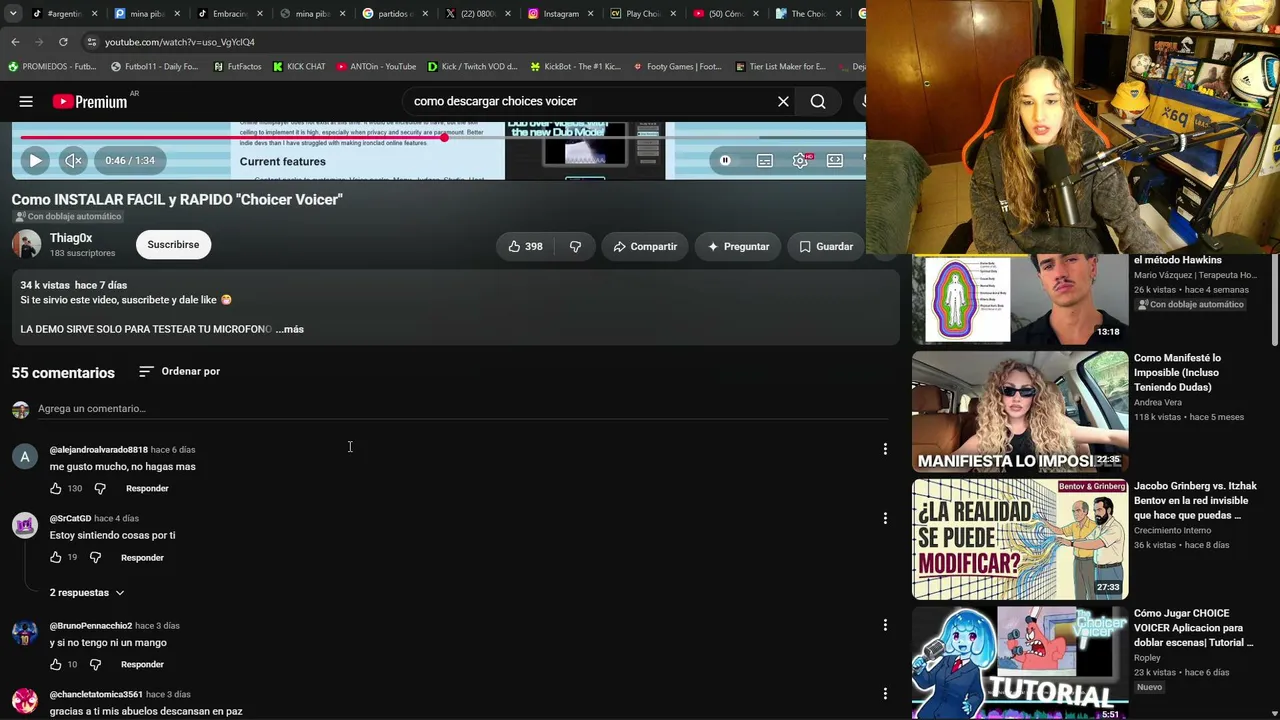Dislike the comment by @BrunoPennacchio2
The image size is (1280, 720).
(95, 664)
